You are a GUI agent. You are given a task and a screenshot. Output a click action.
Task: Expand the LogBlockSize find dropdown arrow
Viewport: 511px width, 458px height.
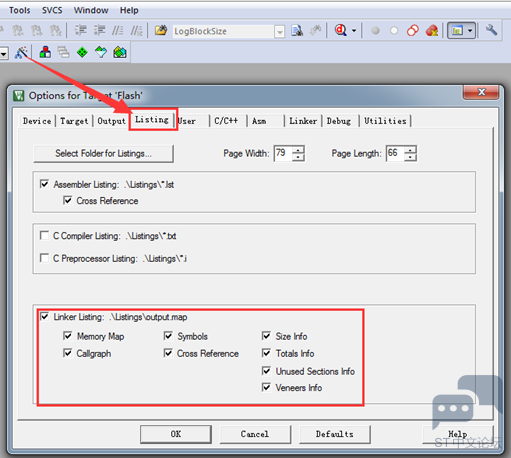[x=280, y=32]
